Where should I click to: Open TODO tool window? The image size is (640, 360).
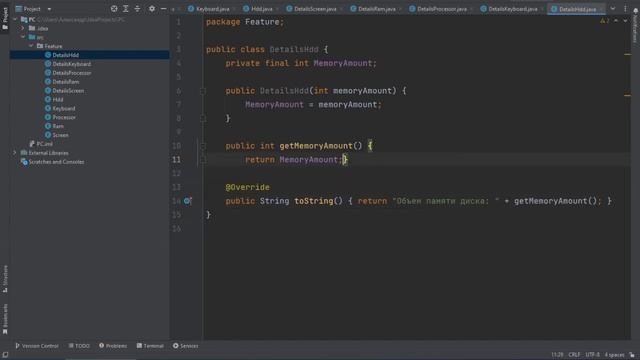(x=79, y=346)
